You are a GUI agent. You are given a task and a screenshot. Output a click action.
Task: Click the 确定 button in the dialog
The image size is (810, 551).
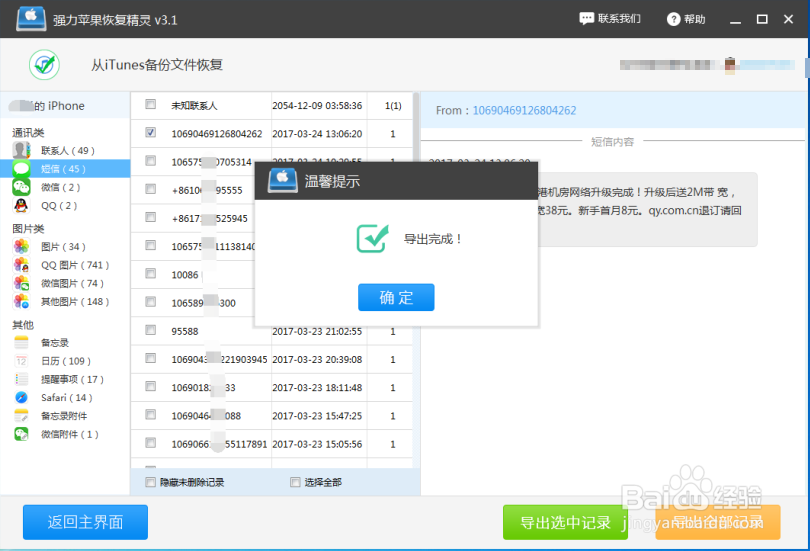pyautogui.click(x=396, y=297)
